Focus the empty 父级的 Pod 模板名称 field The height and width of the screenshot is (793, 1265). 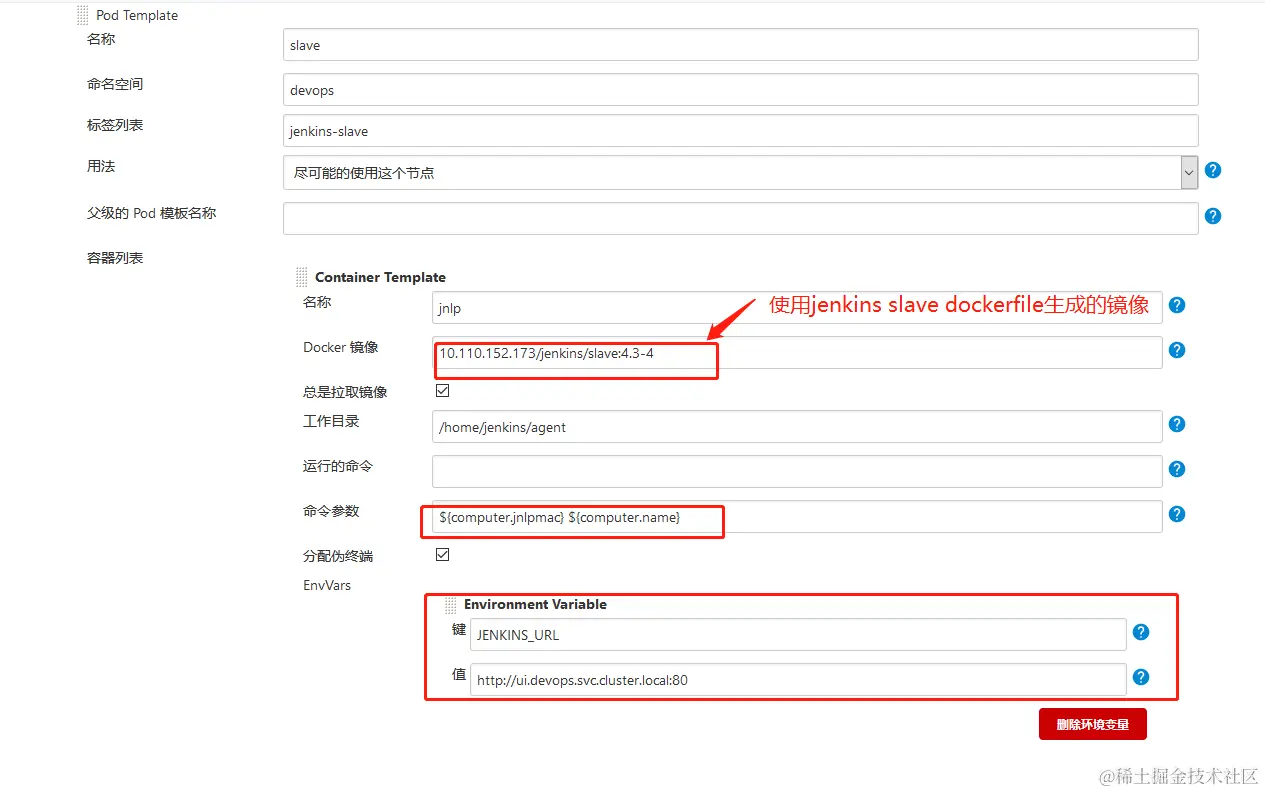point(740,218)
